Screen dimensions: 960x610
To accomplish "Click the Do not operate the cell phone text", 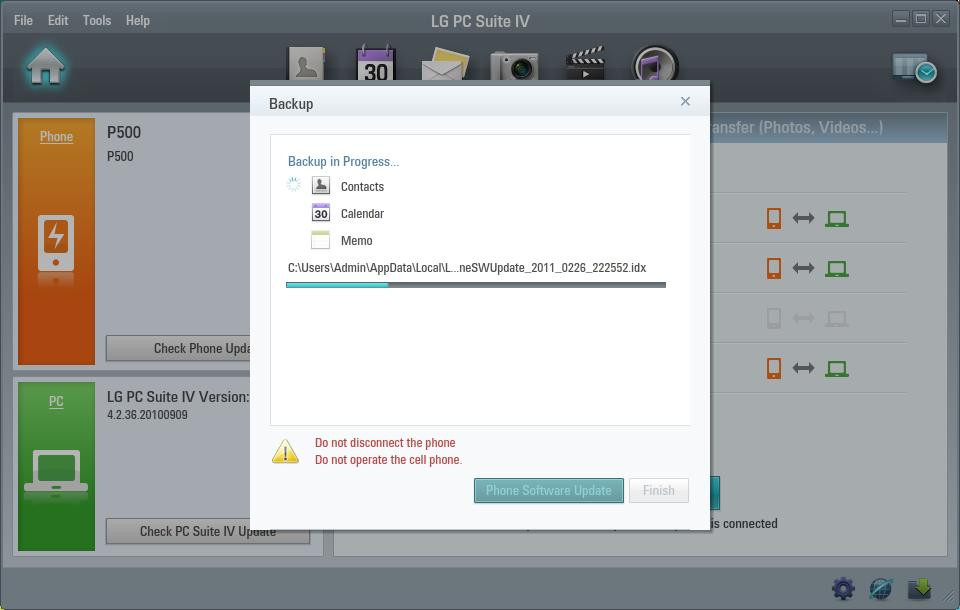I will point(389,459).
